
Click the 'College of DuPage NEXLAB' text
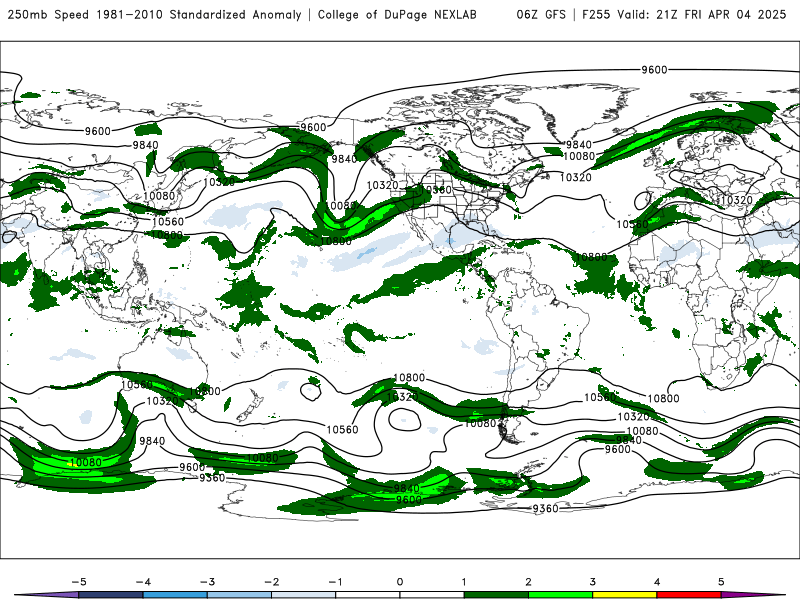tap(397, 14)
